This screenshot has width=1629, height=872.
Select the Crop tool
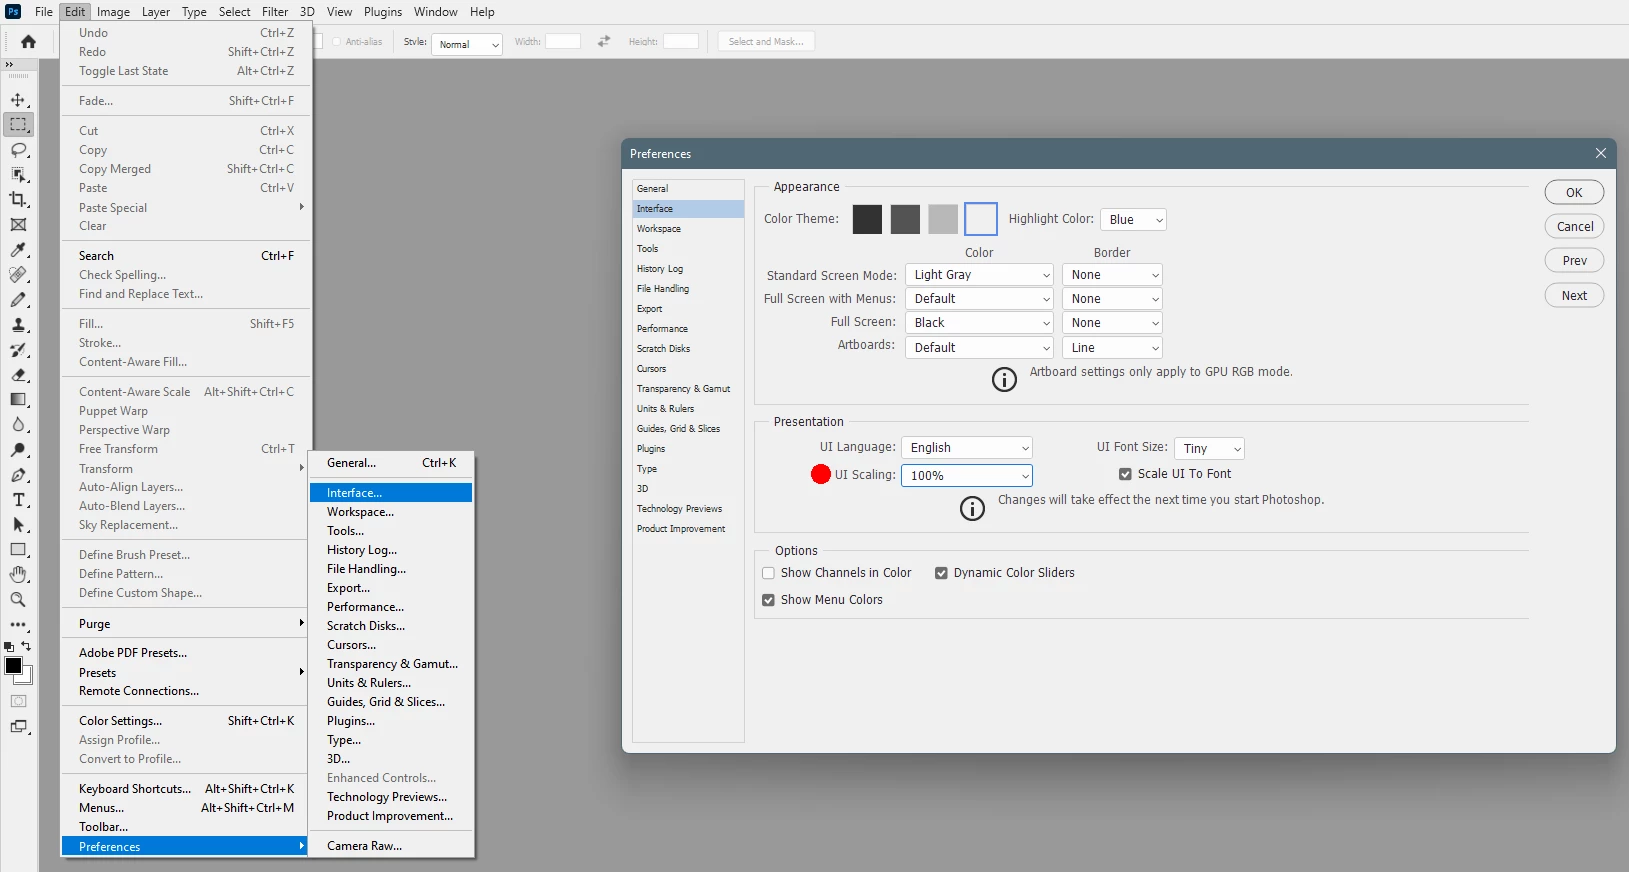click(18, 200)
